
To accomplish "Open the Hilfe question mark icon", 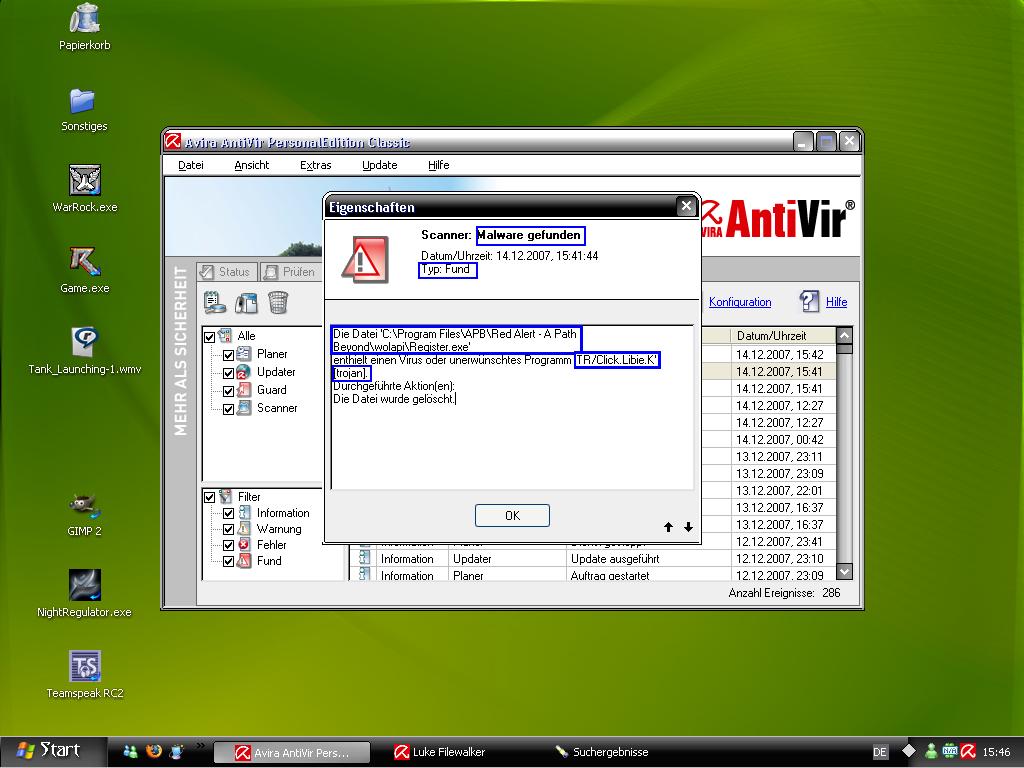I will [809, 301].
